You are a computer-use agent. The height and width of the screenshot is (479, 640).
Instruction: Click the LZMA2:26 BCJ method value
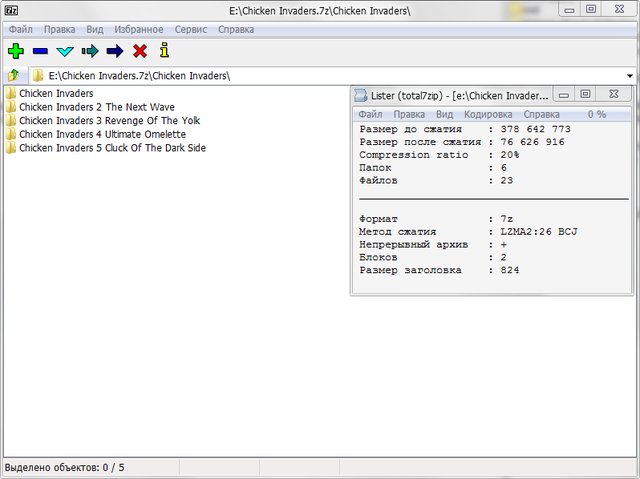coord(539,231)
